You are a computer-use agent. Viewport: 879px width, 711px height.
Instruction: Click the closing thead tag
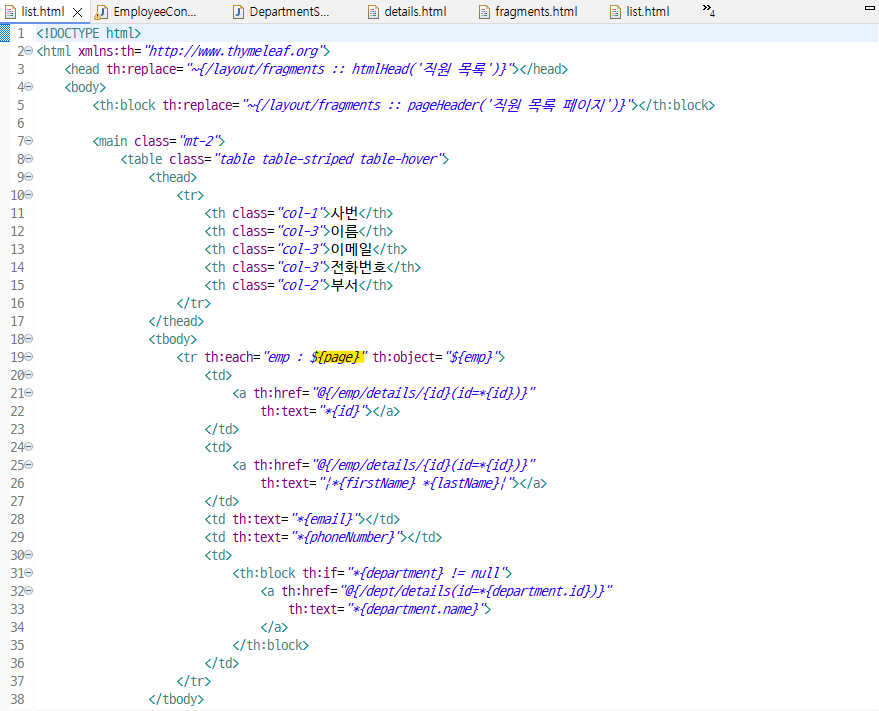click(x=176, y=321)
